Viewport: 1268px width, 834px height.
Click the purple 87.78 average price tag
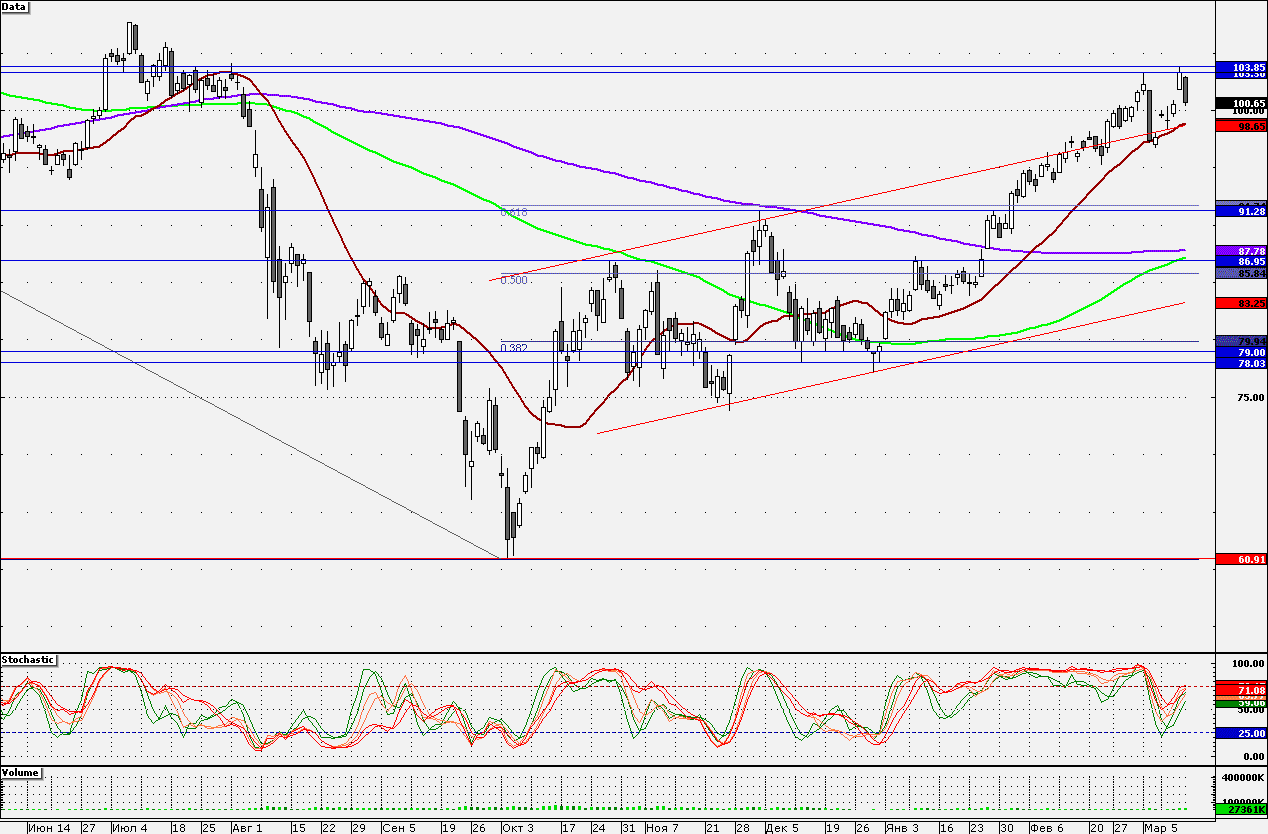point(1240,250)
